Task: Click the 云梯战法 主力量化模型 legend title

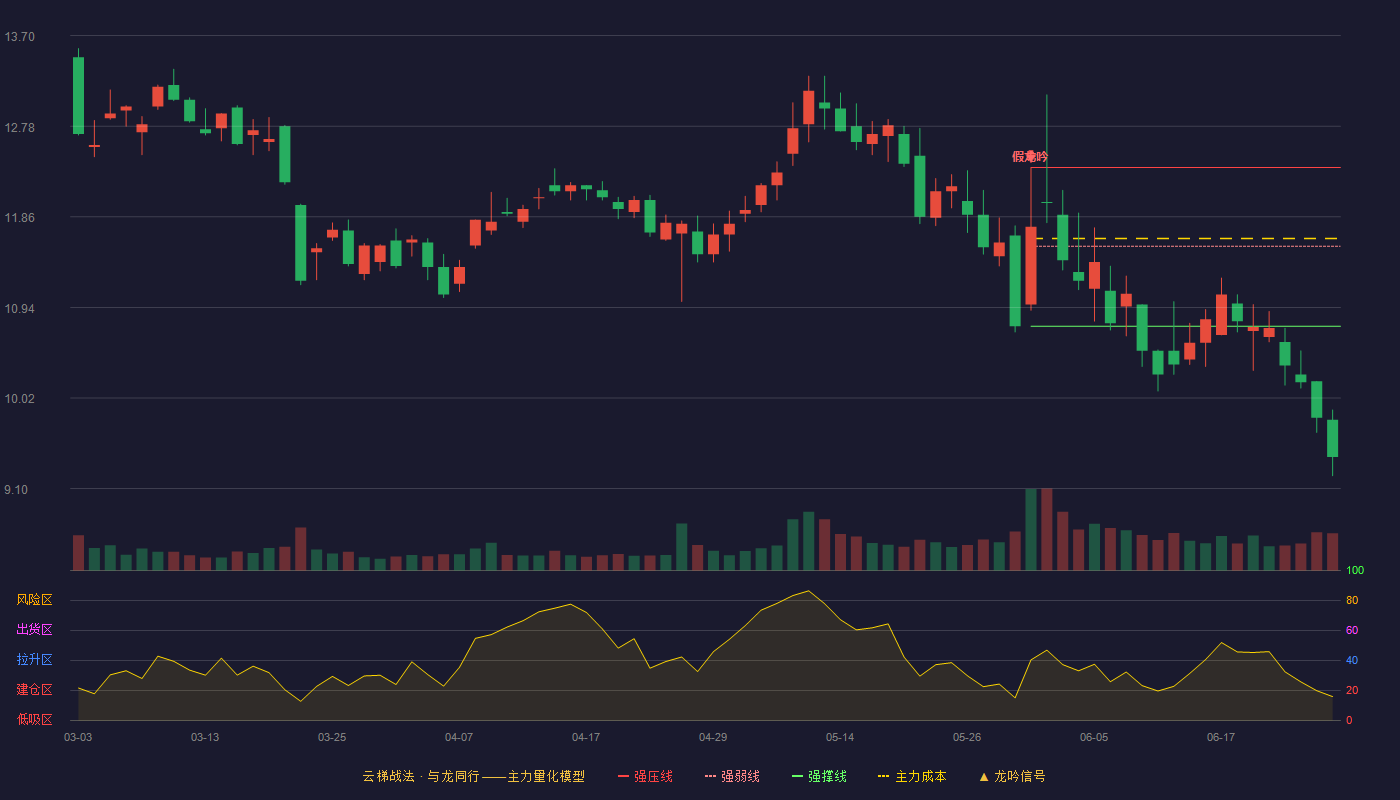Action: (x=473, y=776)
